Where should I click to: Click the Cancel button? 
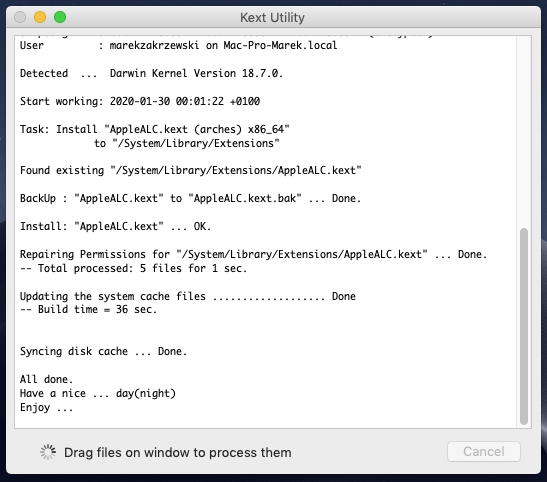(484, 452)
